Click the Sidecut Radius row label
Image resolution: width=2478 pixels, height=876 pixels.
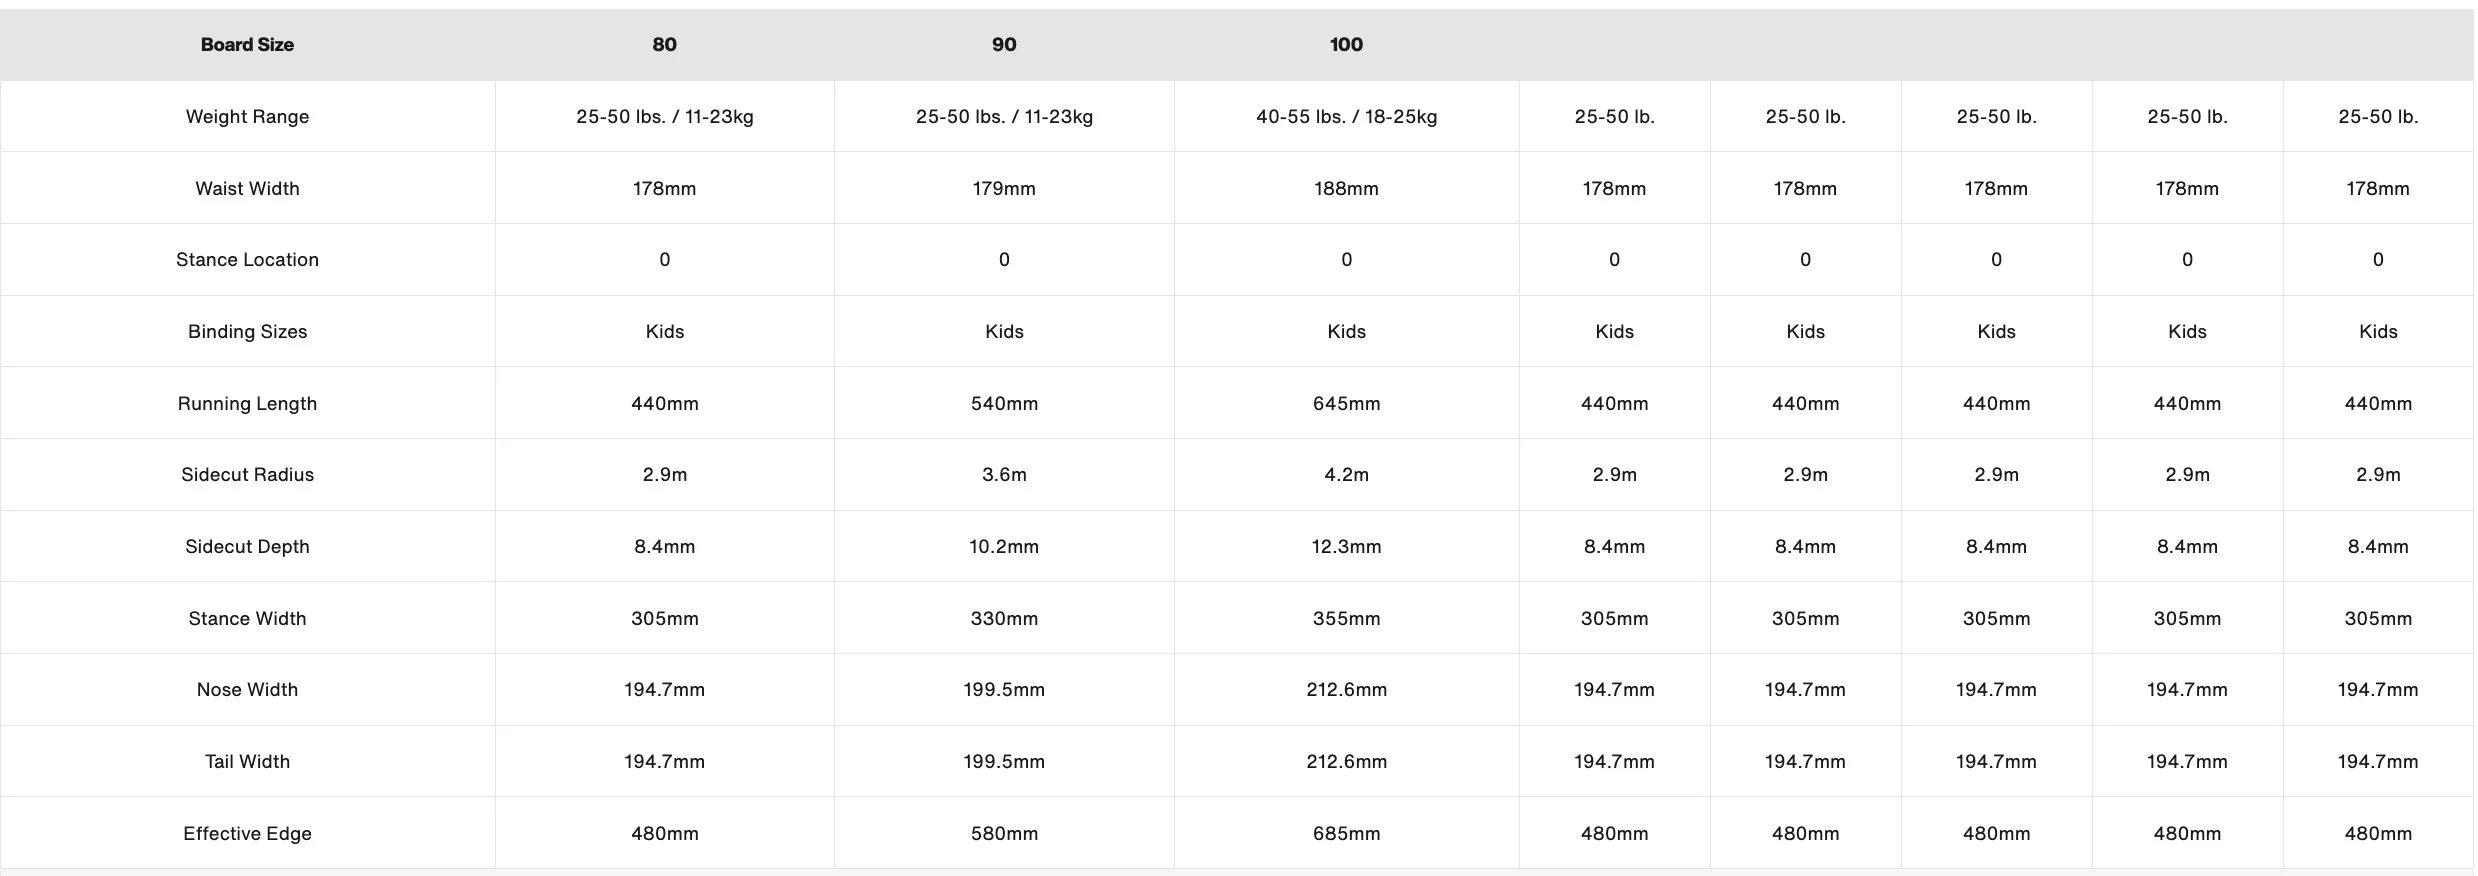[x=247, y=475]
